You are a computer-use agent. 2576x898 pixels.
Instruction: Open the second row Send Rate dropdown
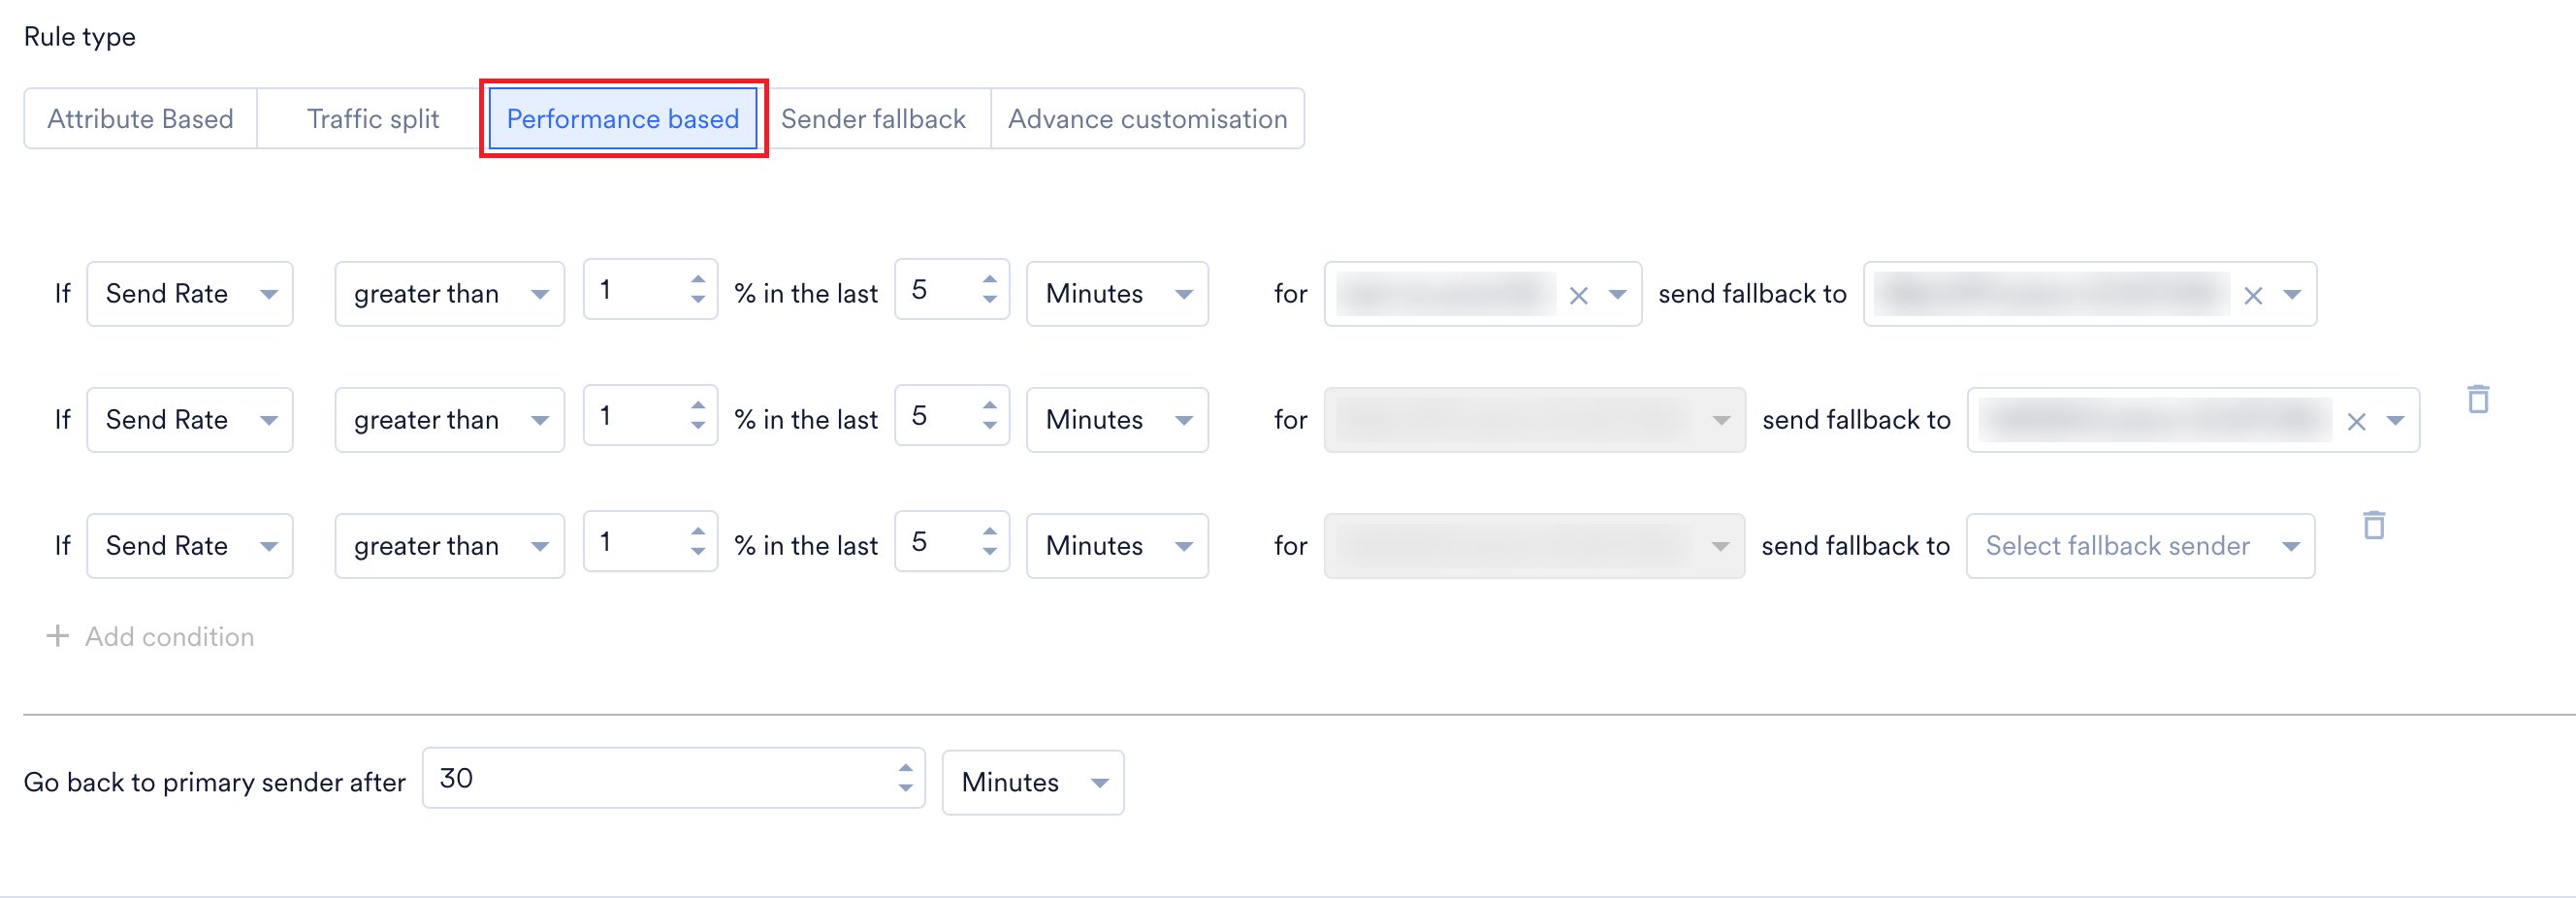(190, 420)
